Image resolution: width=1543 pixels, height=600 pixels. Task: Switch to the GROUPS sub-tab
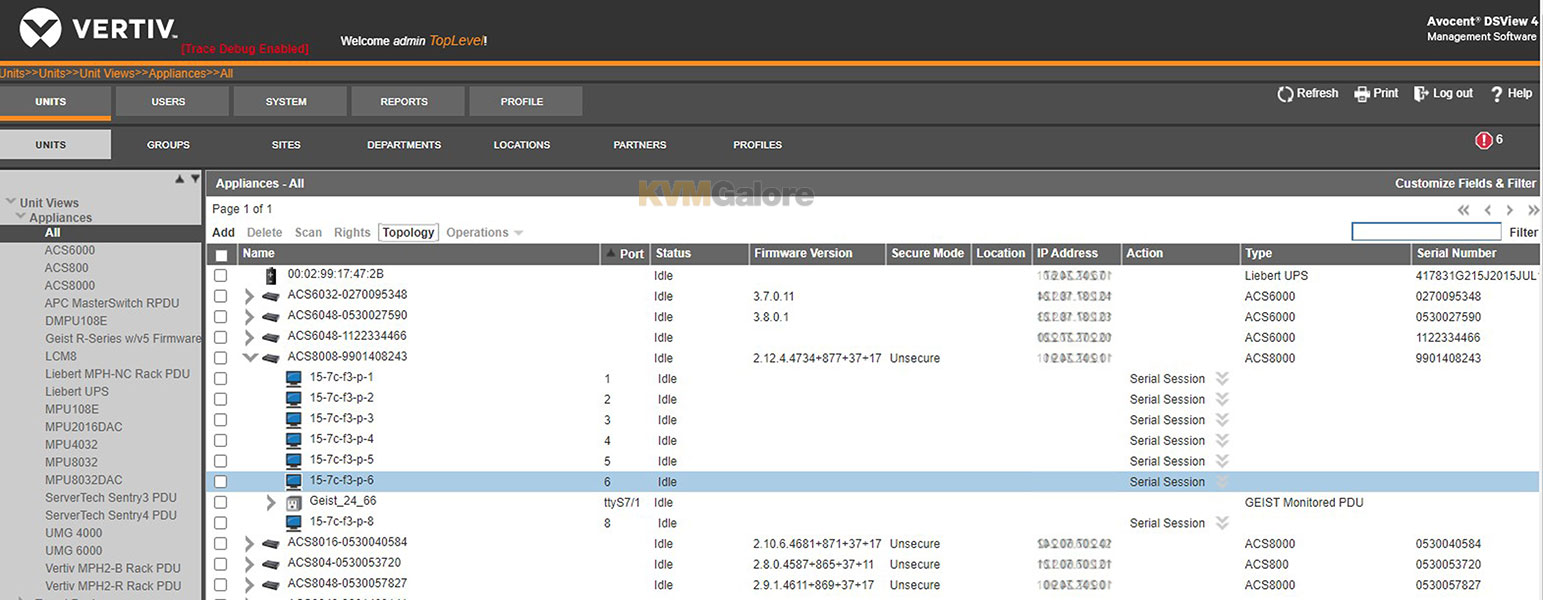click(168, 145)
